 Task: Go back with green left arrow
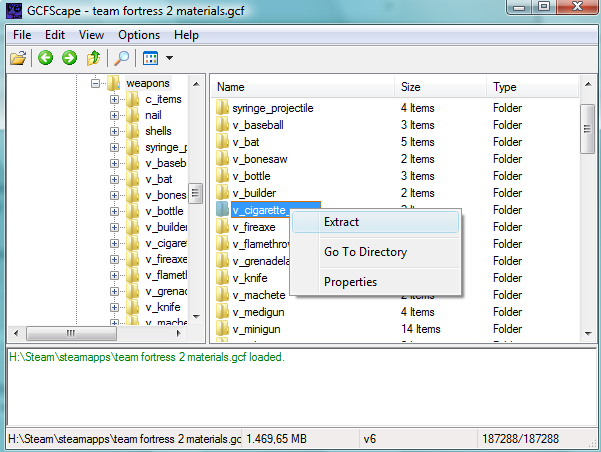(46, 58)
